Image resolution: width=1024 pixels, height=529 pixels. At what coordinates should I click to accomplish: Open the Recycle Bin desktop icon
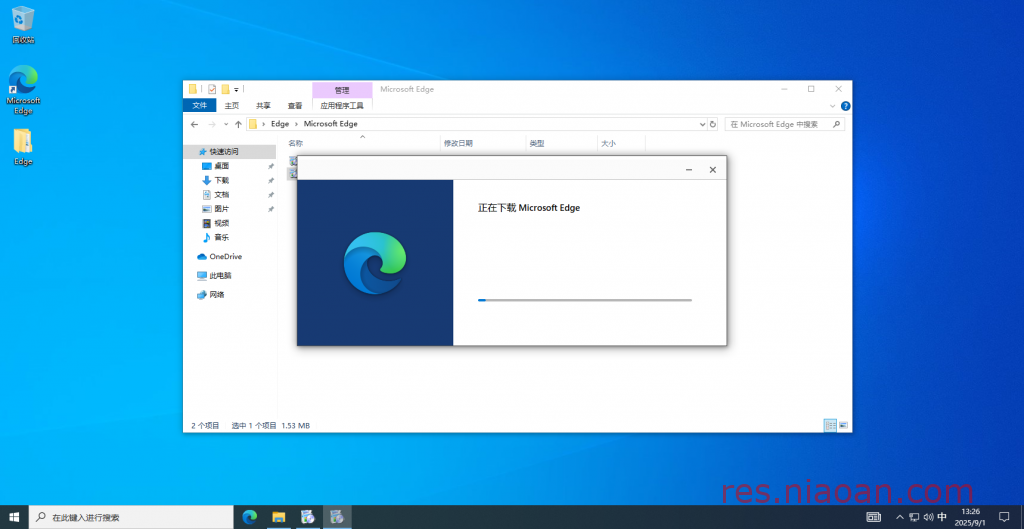23,25
